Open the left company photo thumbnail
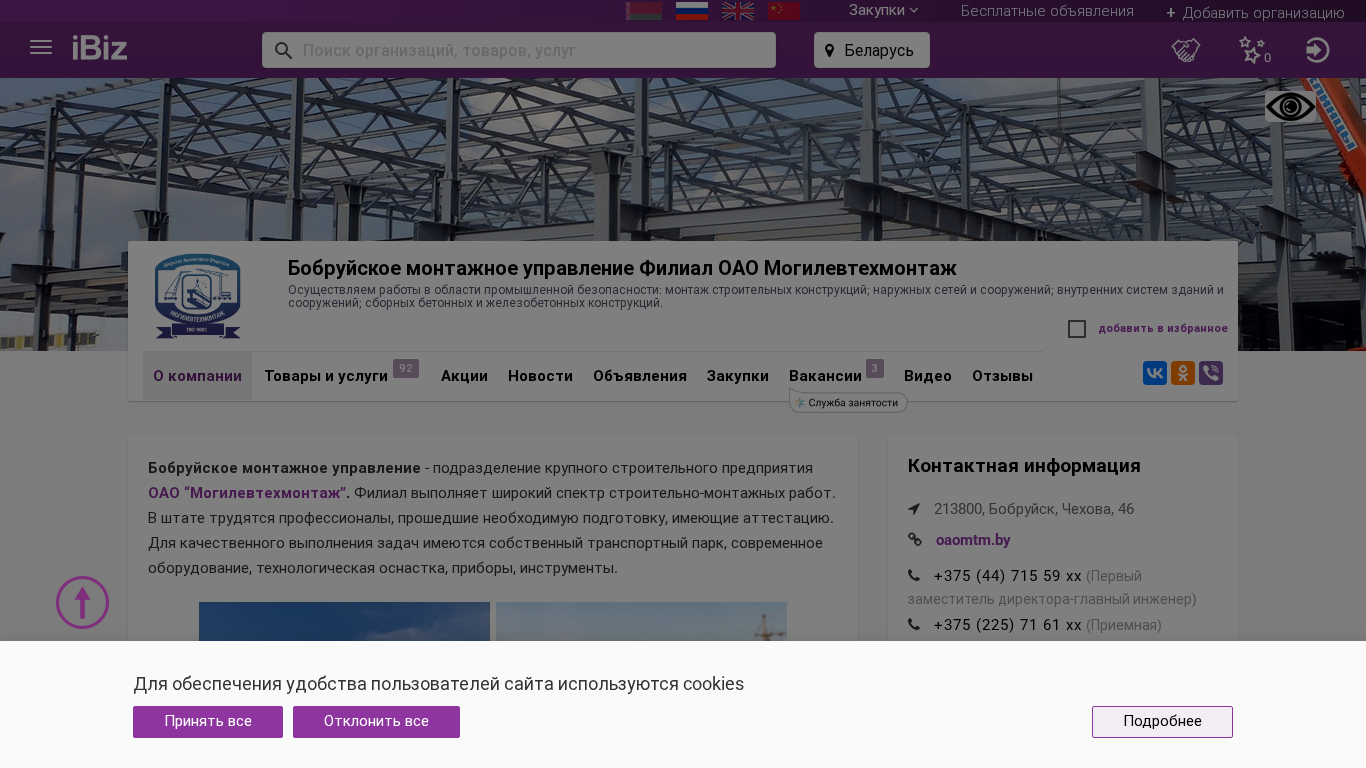Image resolution: width=1366 pixels, height=768 pixels. point(344,621)
